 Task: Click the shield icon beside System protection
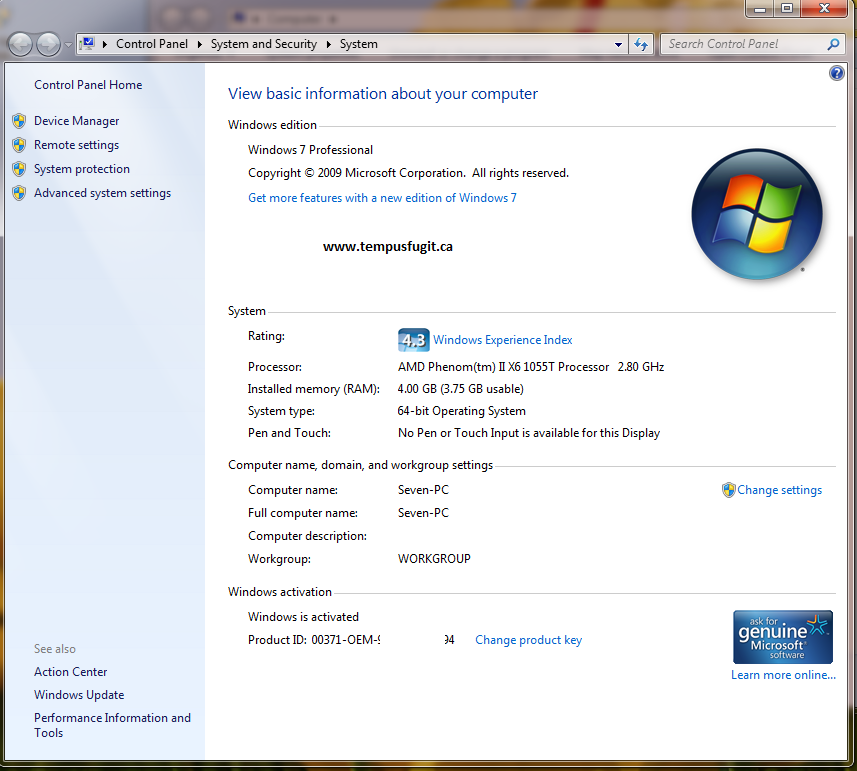[19, 169]
